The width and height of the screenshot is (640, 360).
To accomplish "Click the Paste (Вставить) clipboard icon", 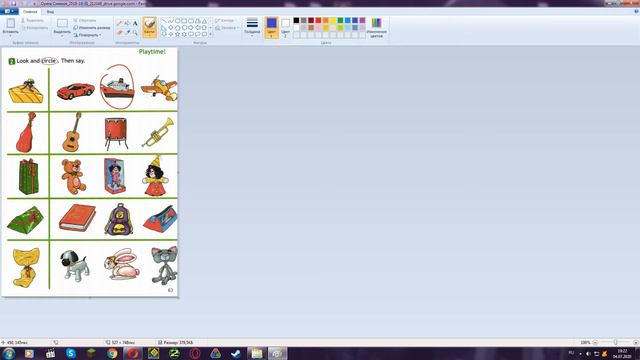I will click(x=11, y=23).
